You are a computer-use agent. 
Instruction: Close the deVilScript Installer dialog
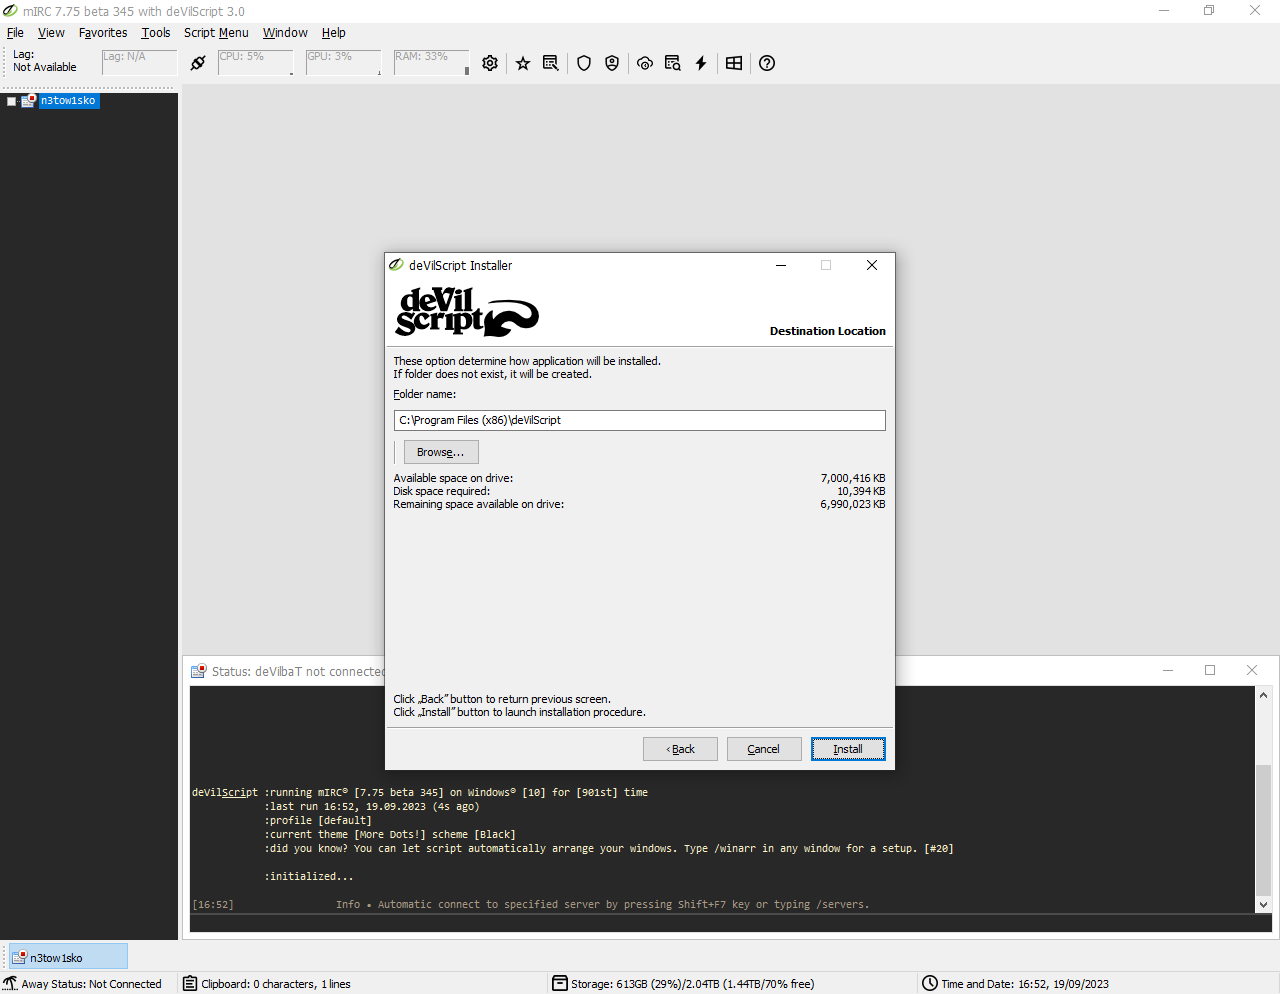click(872, 265)
